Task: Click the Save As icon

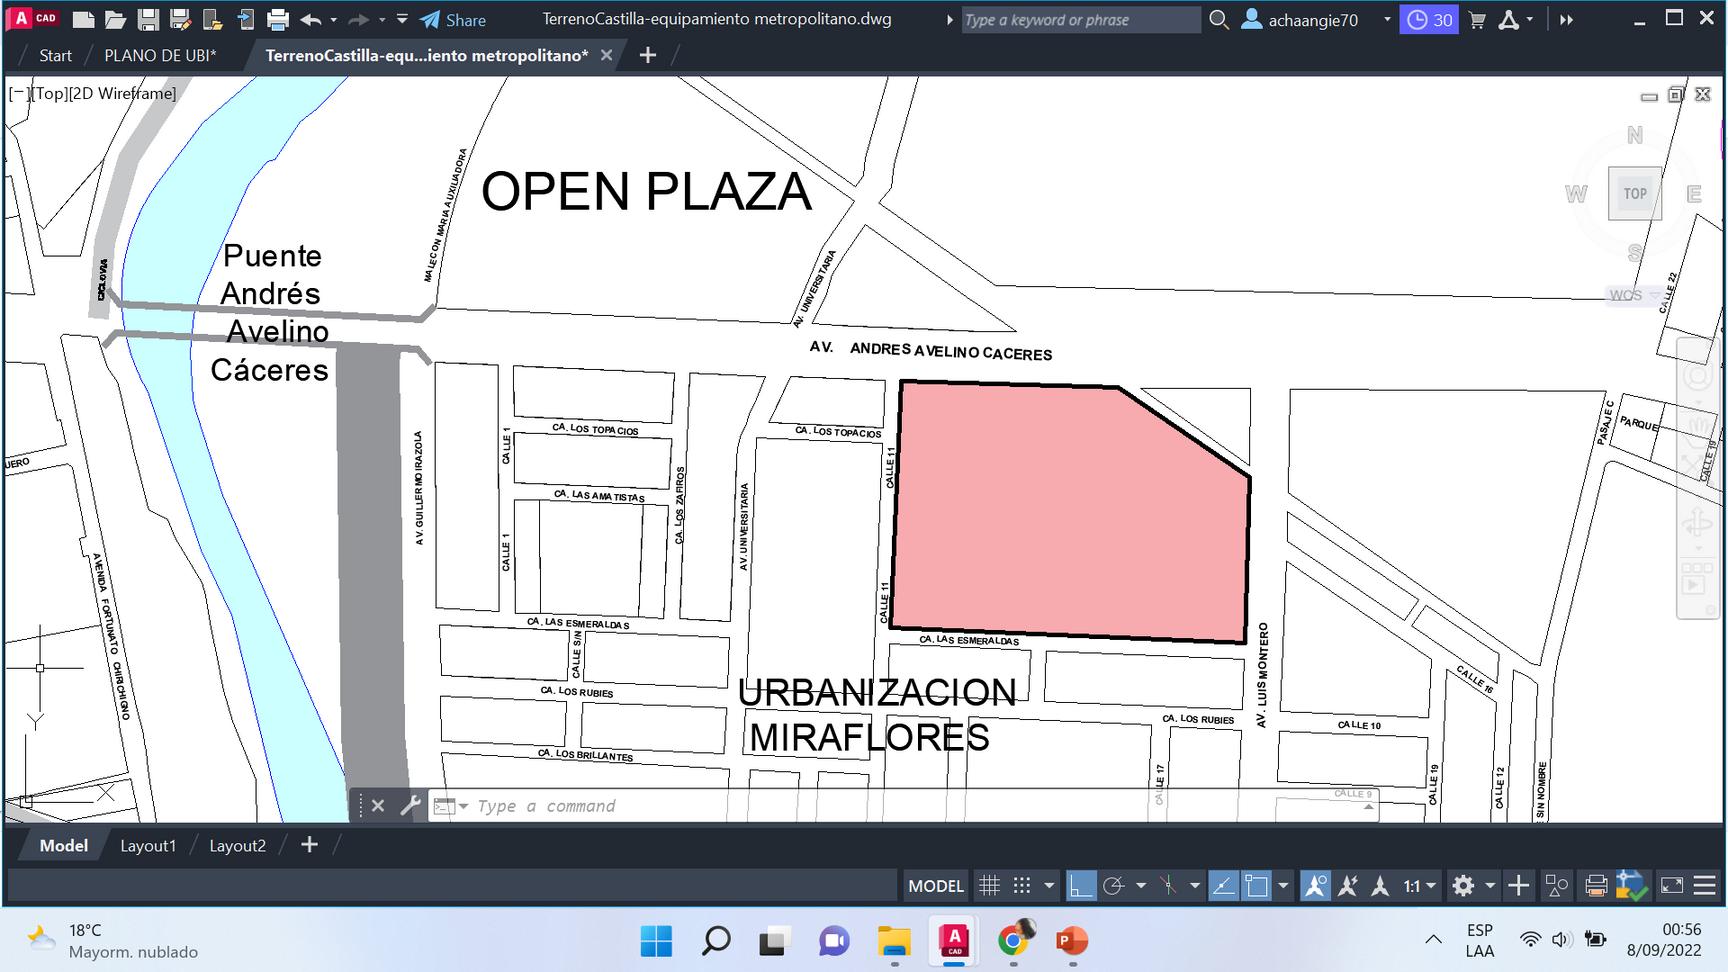Action: click(180, 19)
